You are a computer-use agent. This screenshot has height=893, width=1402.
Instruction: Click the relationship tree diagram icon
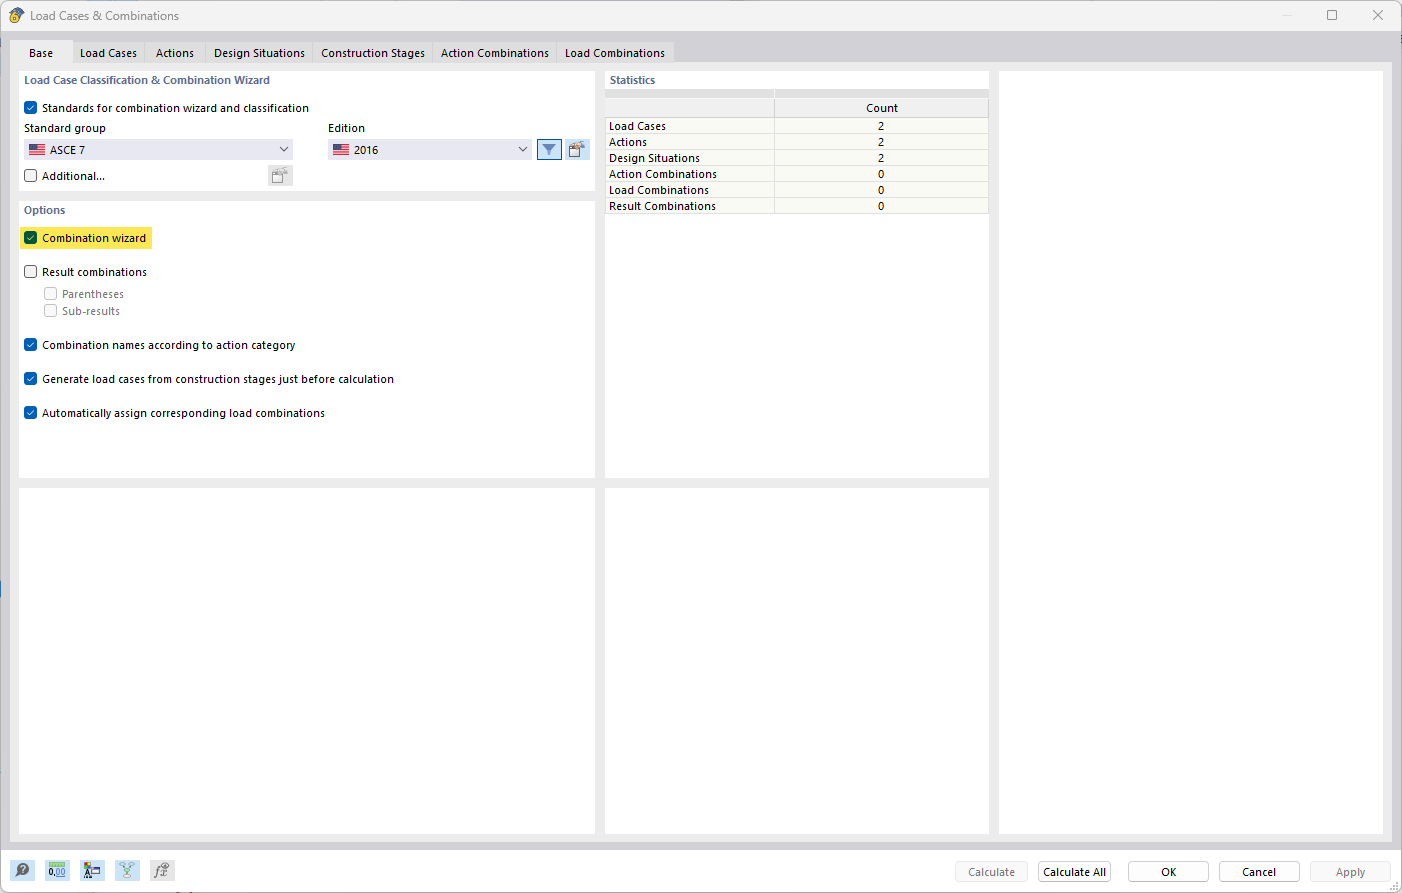(x=127, y=870)
